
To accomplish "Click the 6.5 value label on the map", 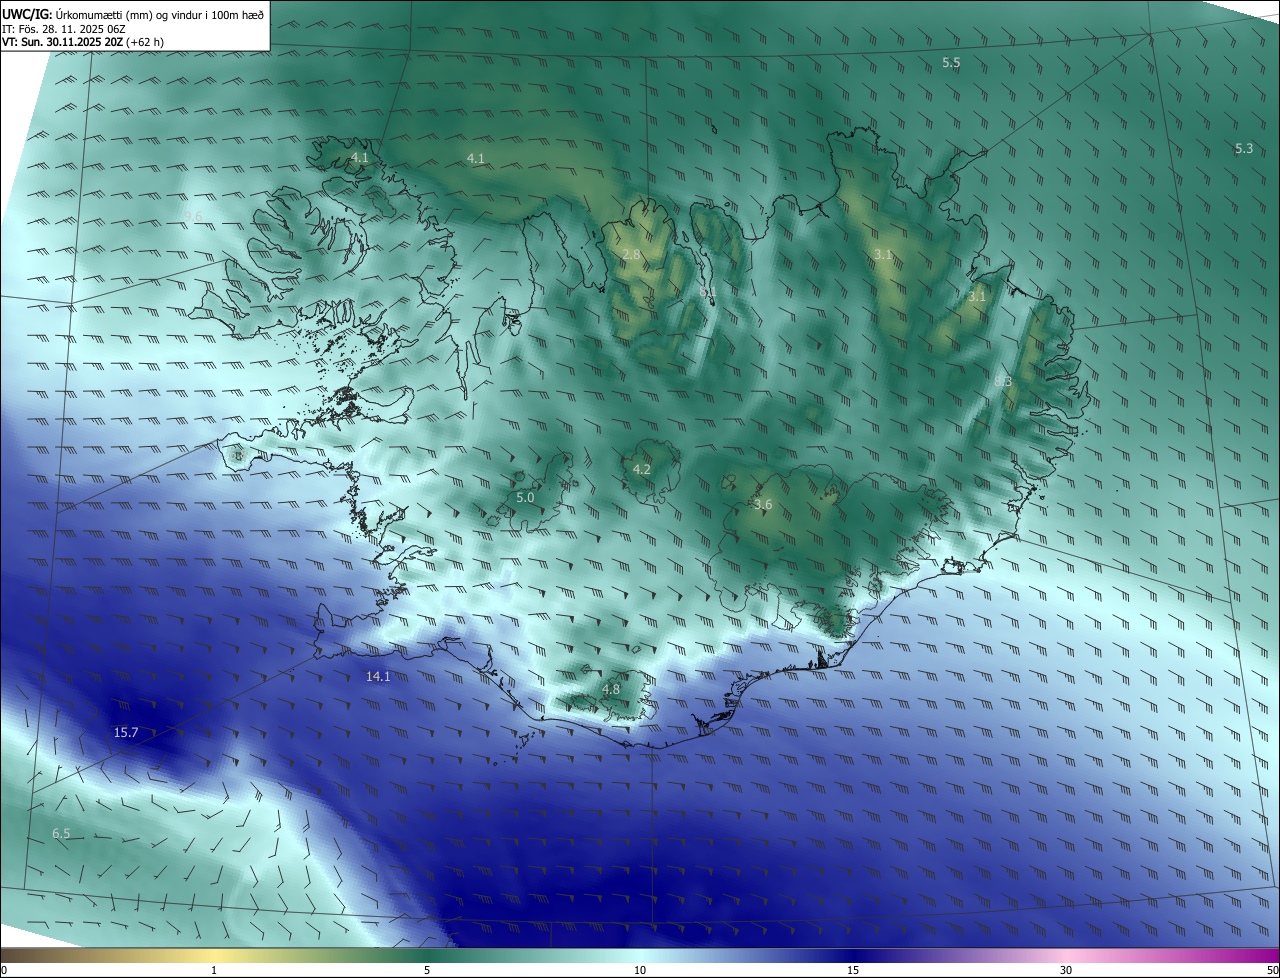I will 62,834.
